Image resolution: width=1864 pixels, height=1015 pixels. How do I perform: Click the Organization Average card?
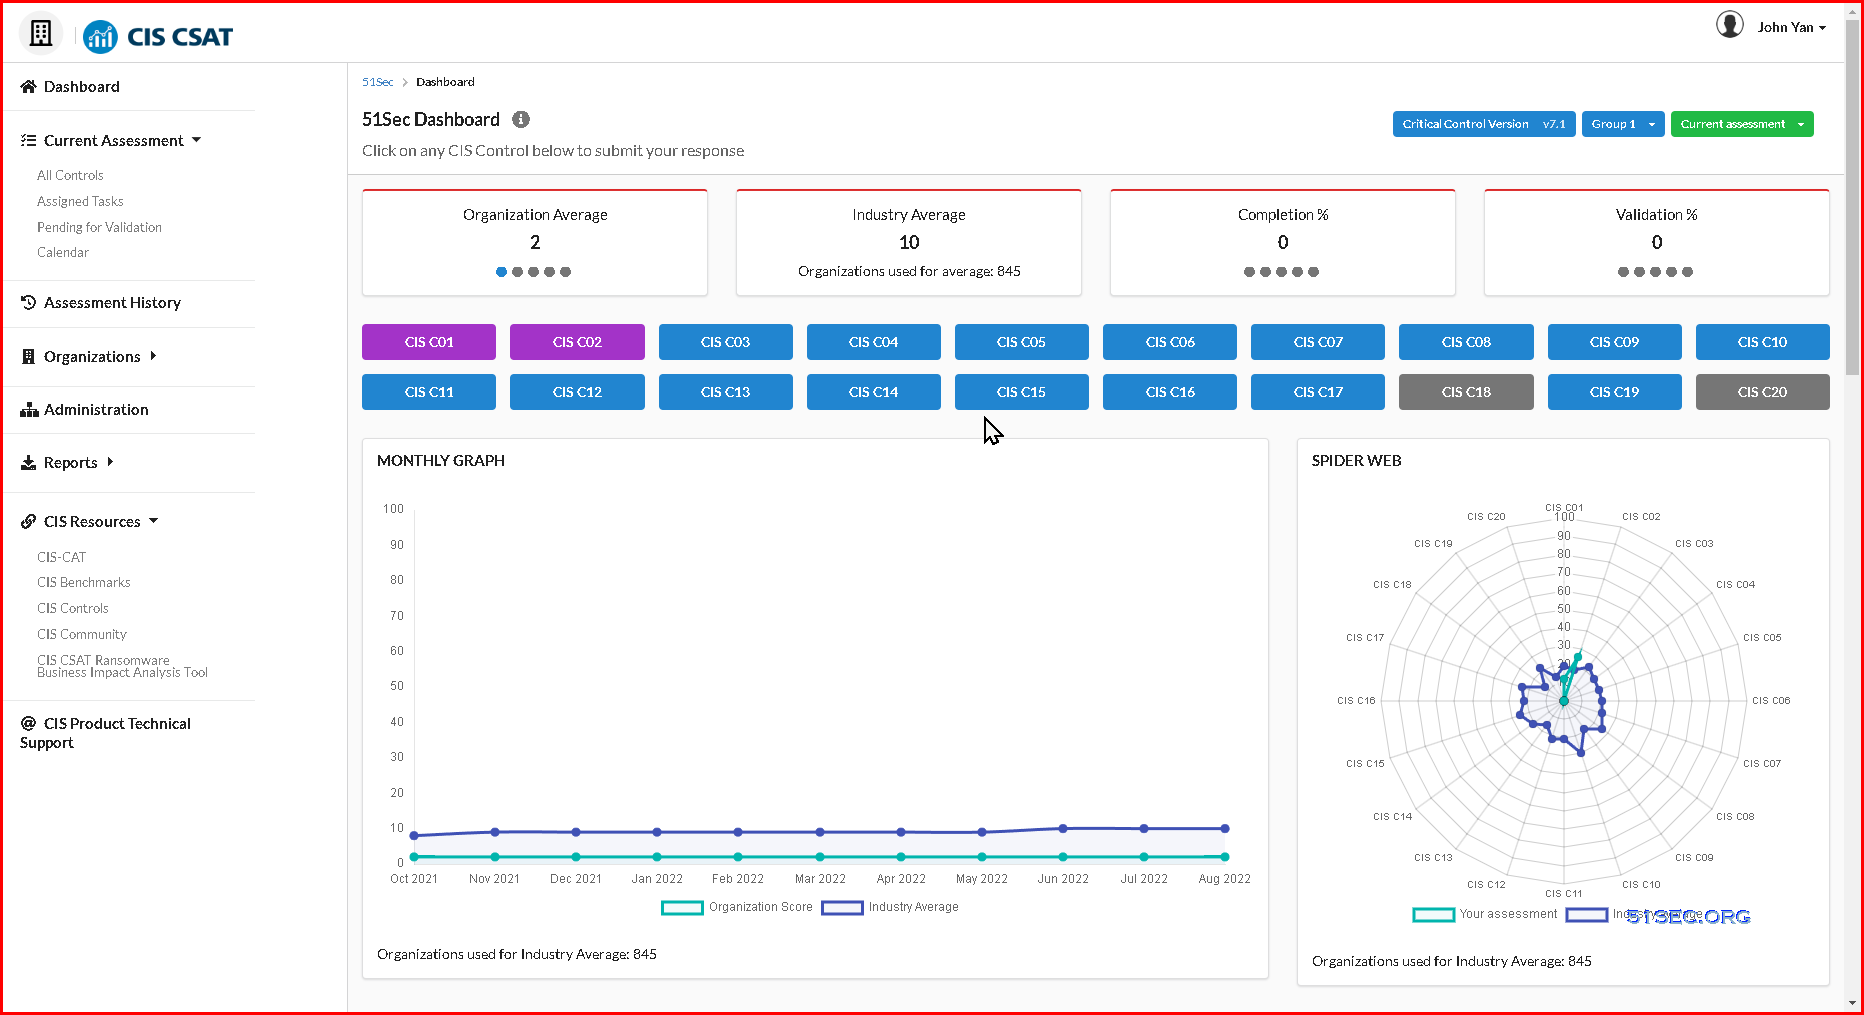pos(535,243)
